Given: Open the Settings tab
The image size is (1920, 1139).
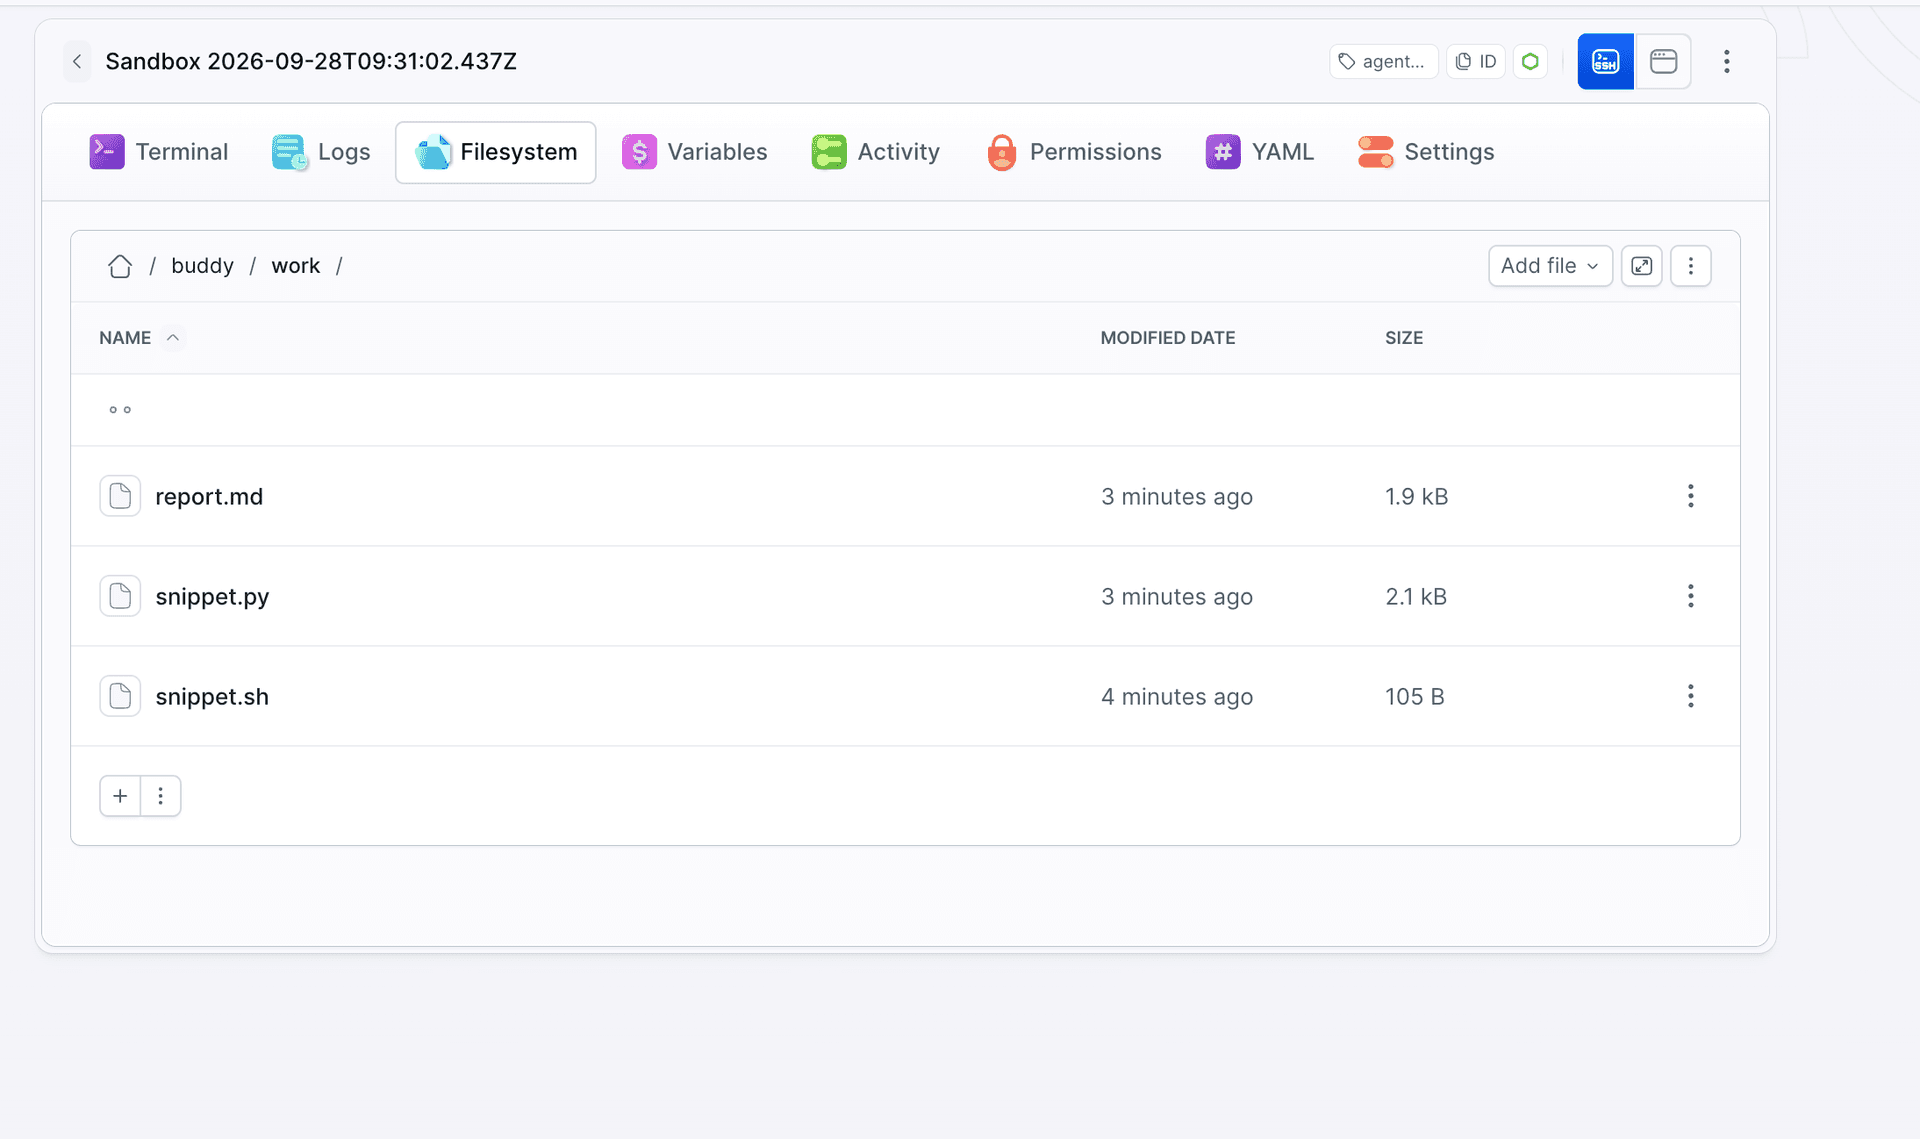Looking at the screenshot, I should point(1426,152).
